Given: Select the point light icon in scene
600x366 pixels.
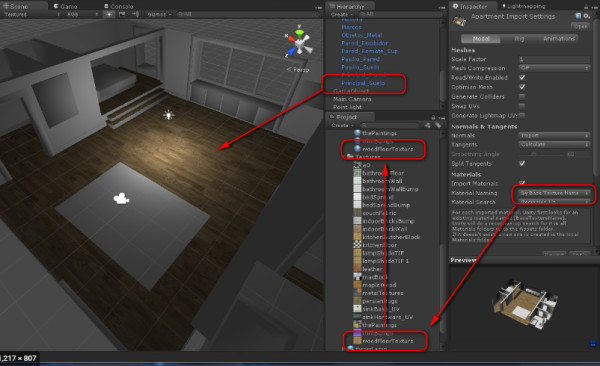Looking at the screenshot, I should point(168,114).
